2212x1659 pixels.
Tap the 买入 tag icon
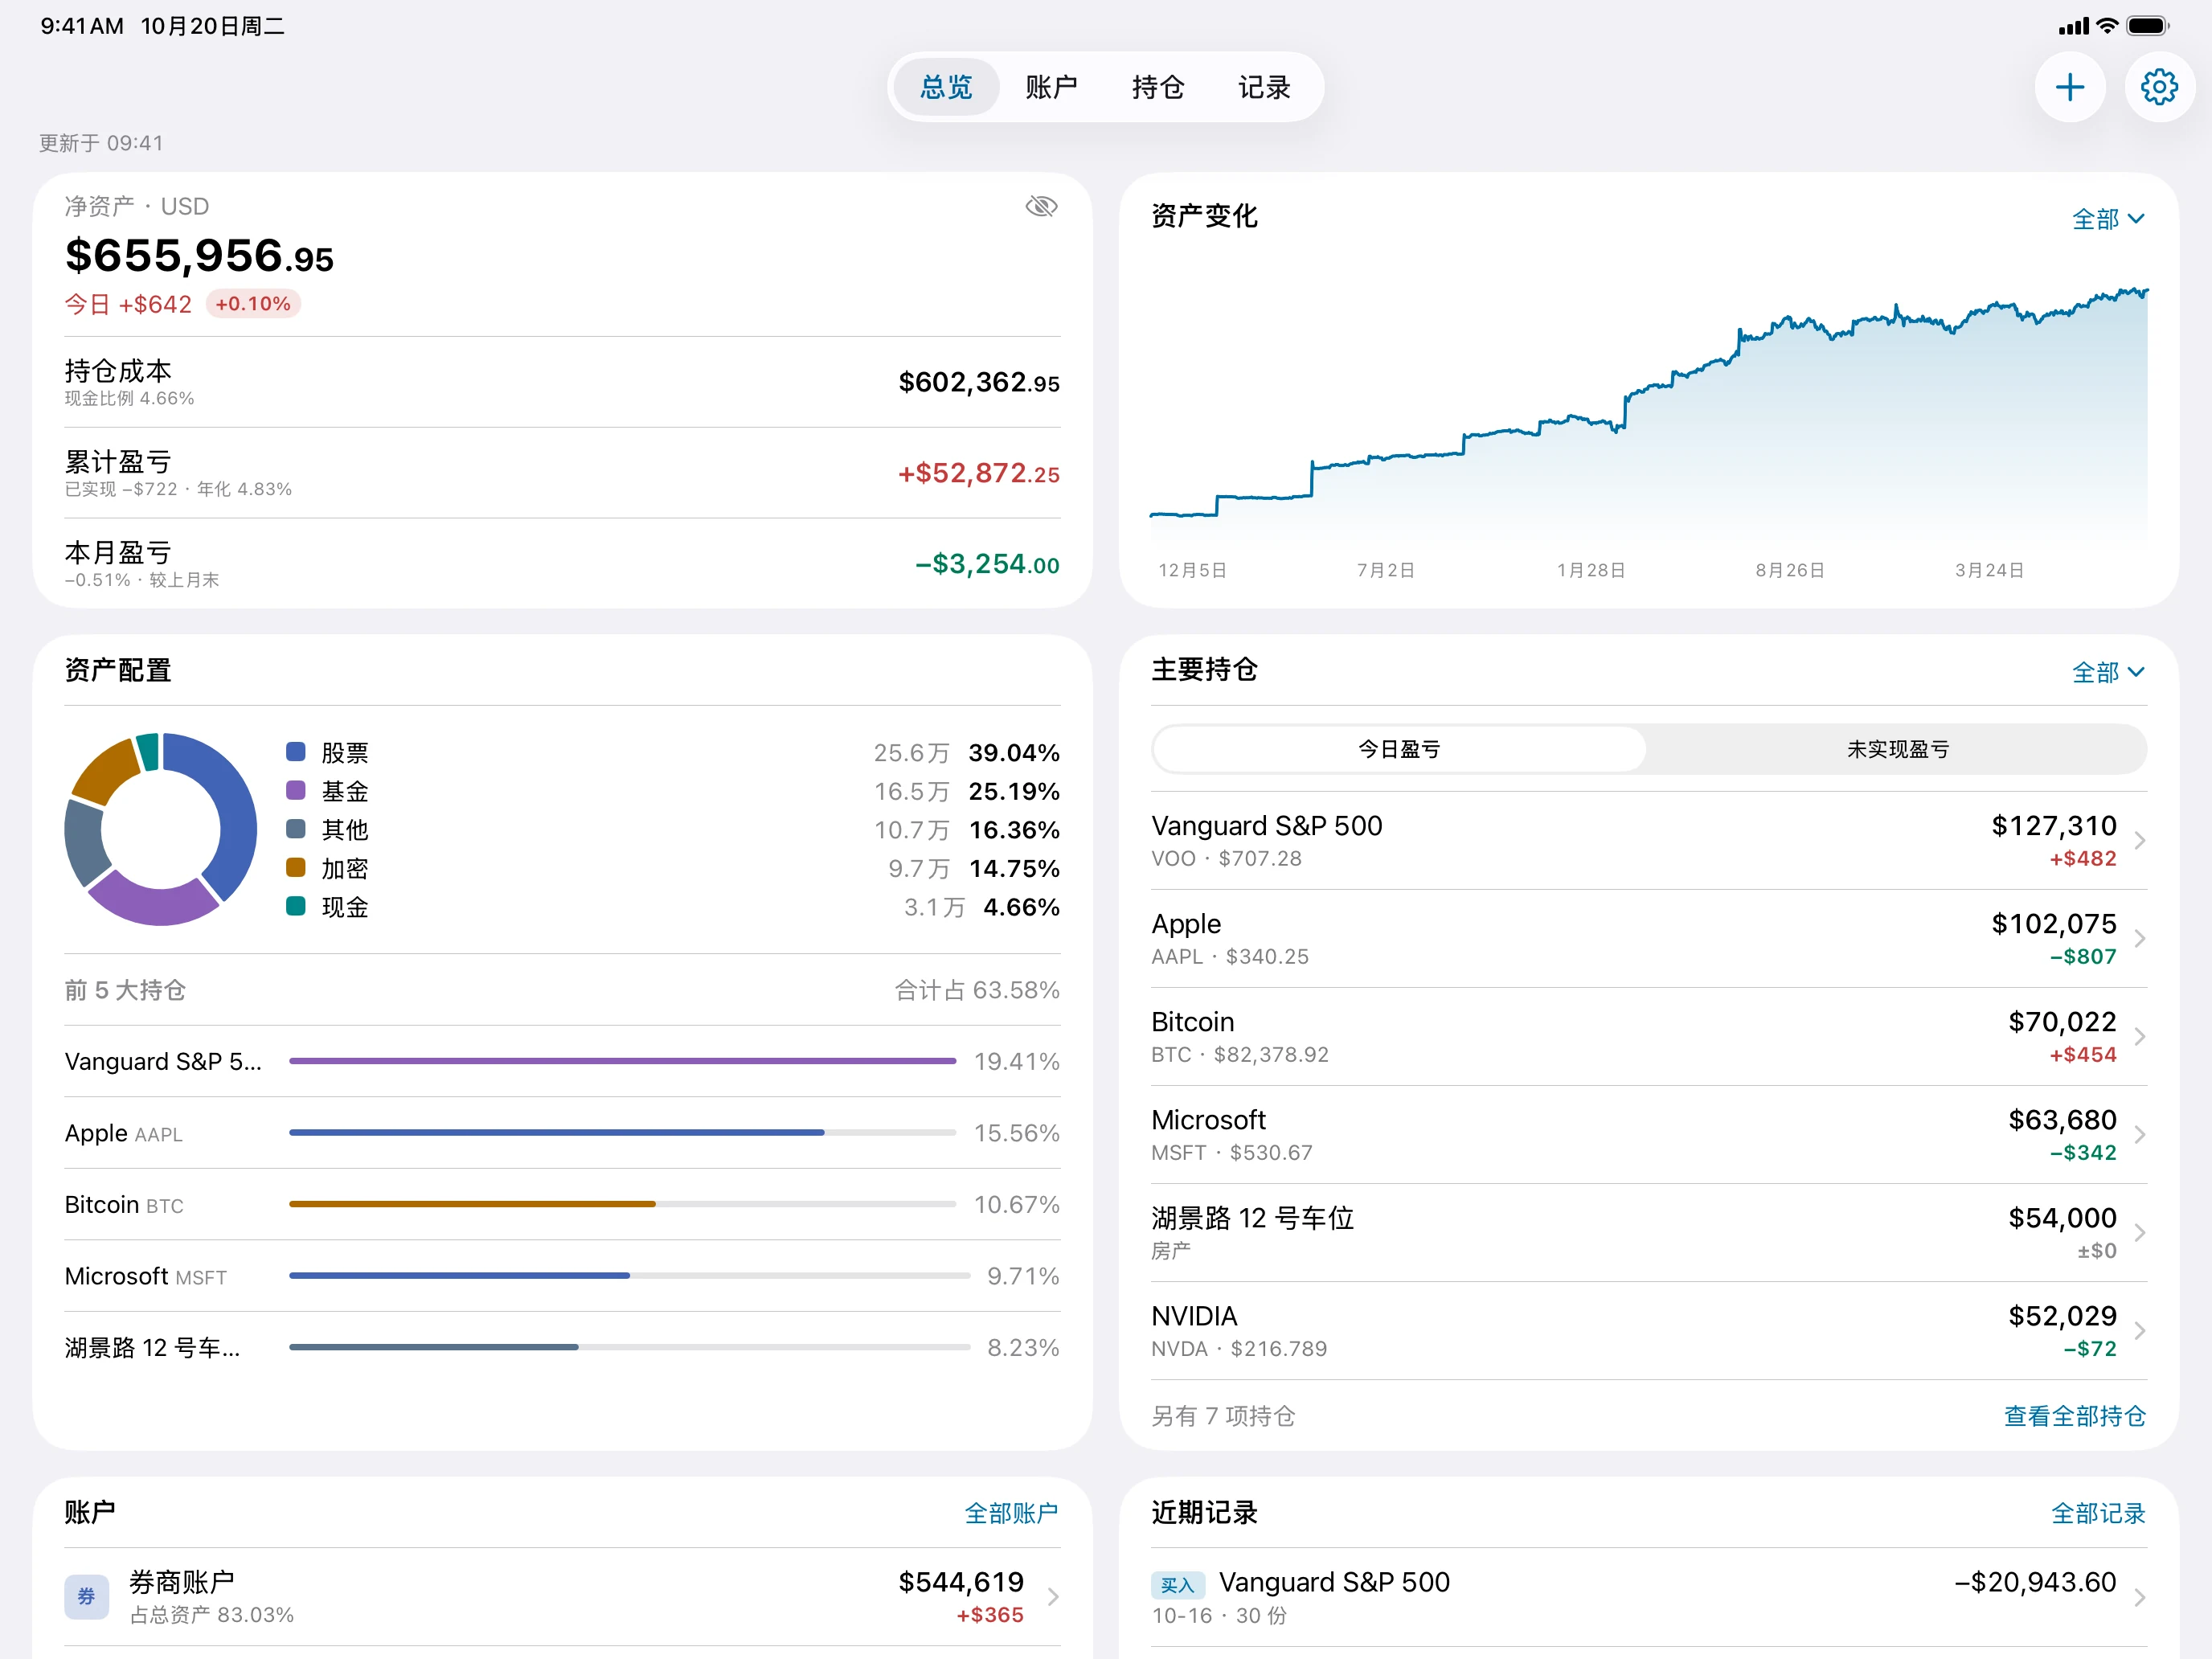[1177, 1584]
